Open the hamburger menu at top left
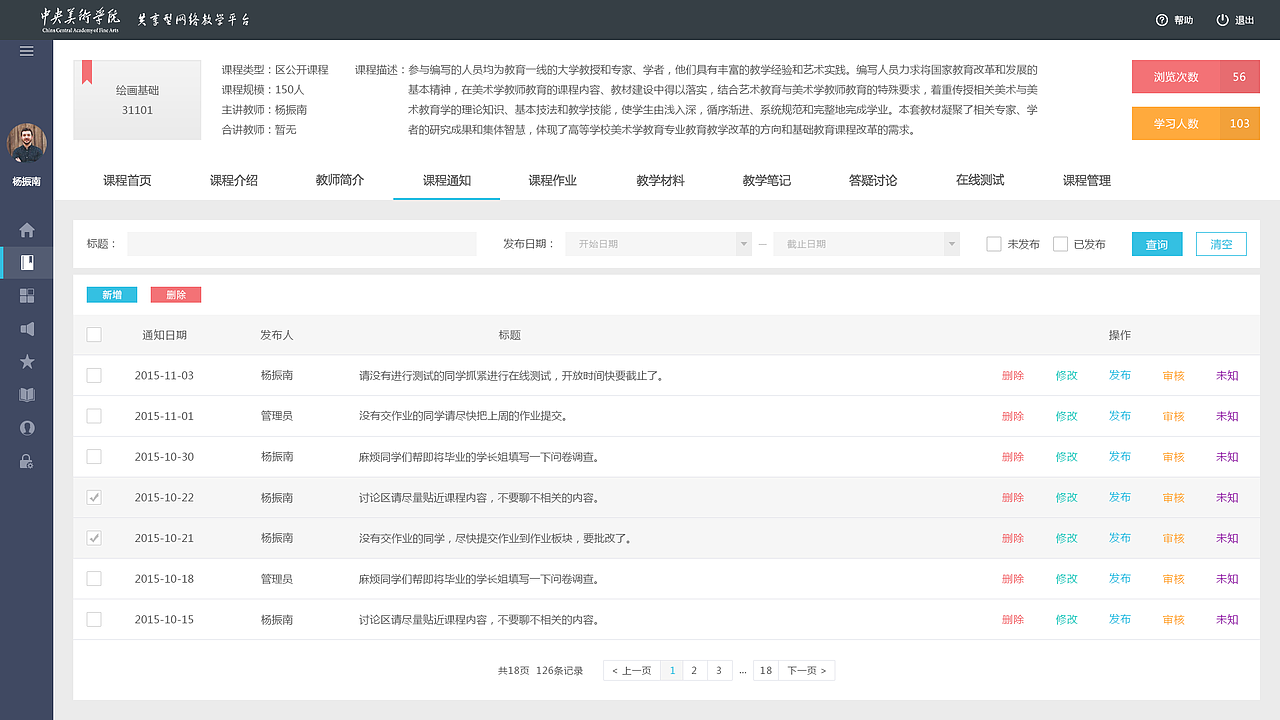The image size is (1280, 720). (x=26, y=51)
